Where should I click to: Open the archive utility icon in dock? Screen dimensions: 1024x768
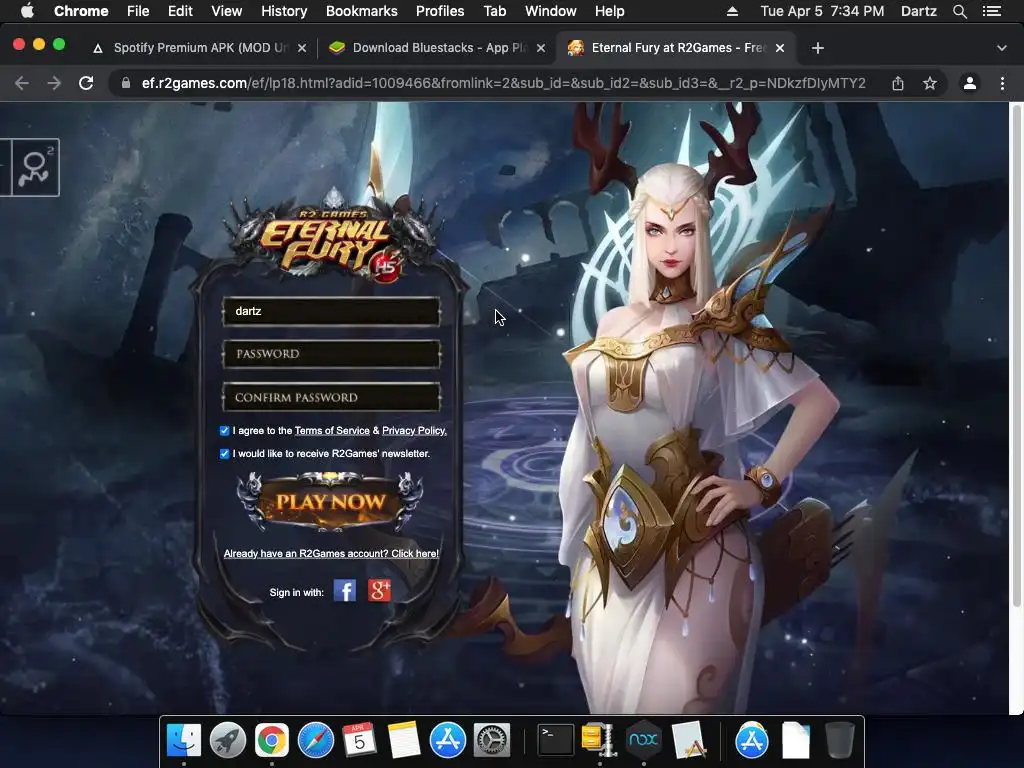599,740
